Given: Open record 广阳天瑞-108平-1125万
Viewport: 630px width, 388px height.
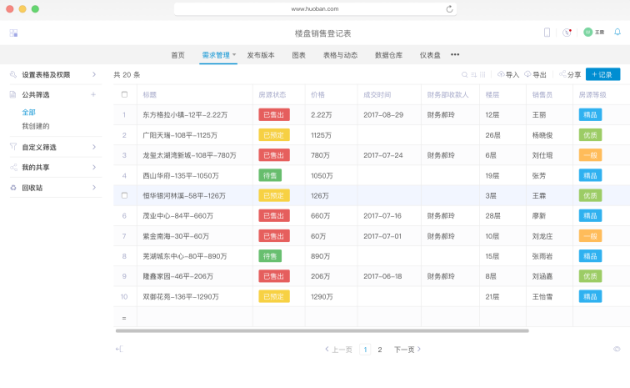Looking at the screenshot, I should point(180,135).
